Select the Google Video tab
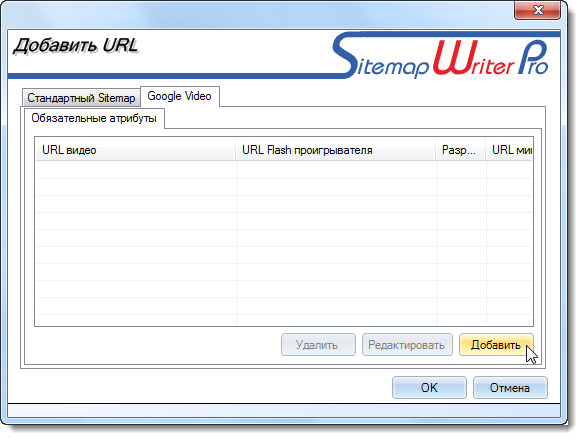 coord(180,96)
